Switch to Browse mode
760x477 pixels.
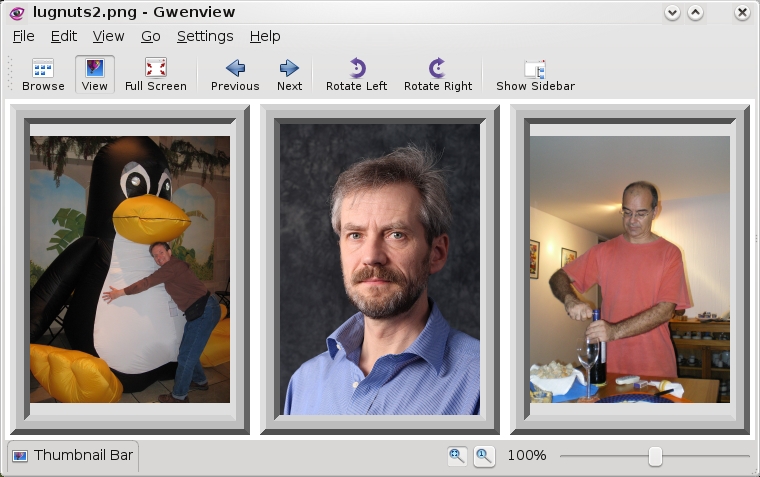click(43, 75)
